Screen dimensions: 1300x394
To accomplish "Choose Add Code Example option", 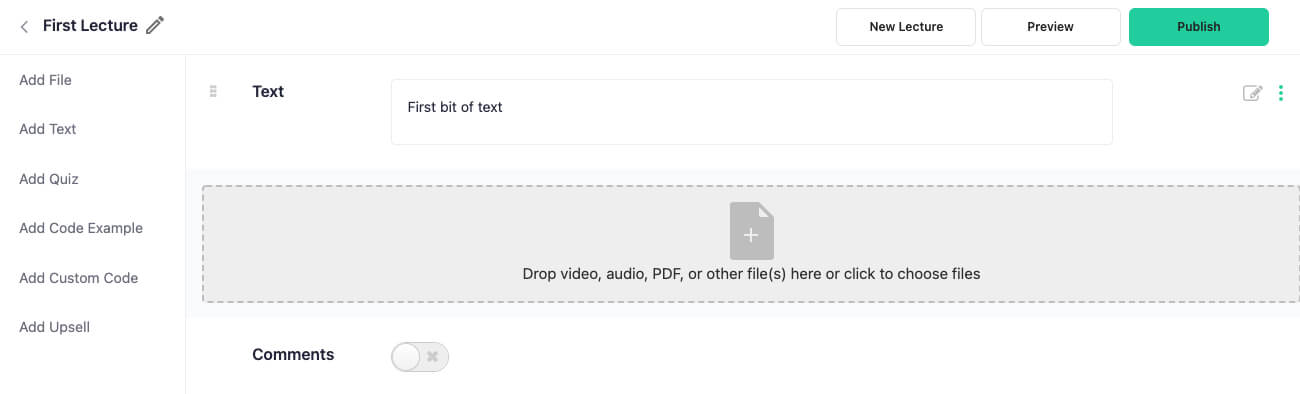I will (x=81, y=228).
